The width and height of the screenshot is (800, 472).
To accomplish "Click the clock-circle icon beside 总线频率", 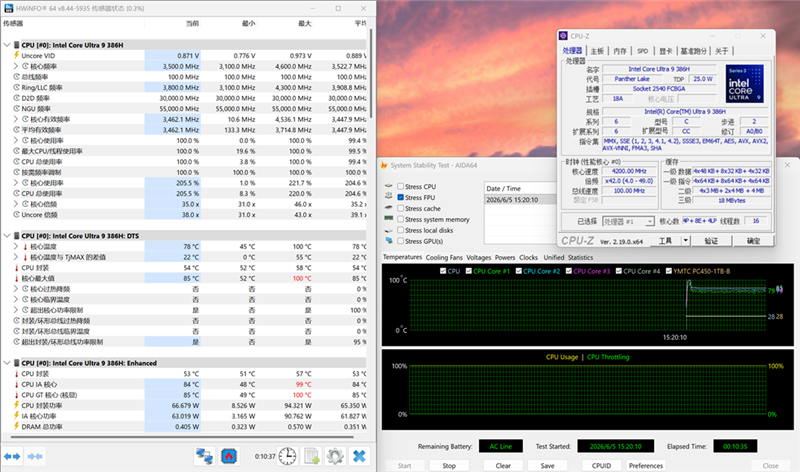I will point(16,77).
